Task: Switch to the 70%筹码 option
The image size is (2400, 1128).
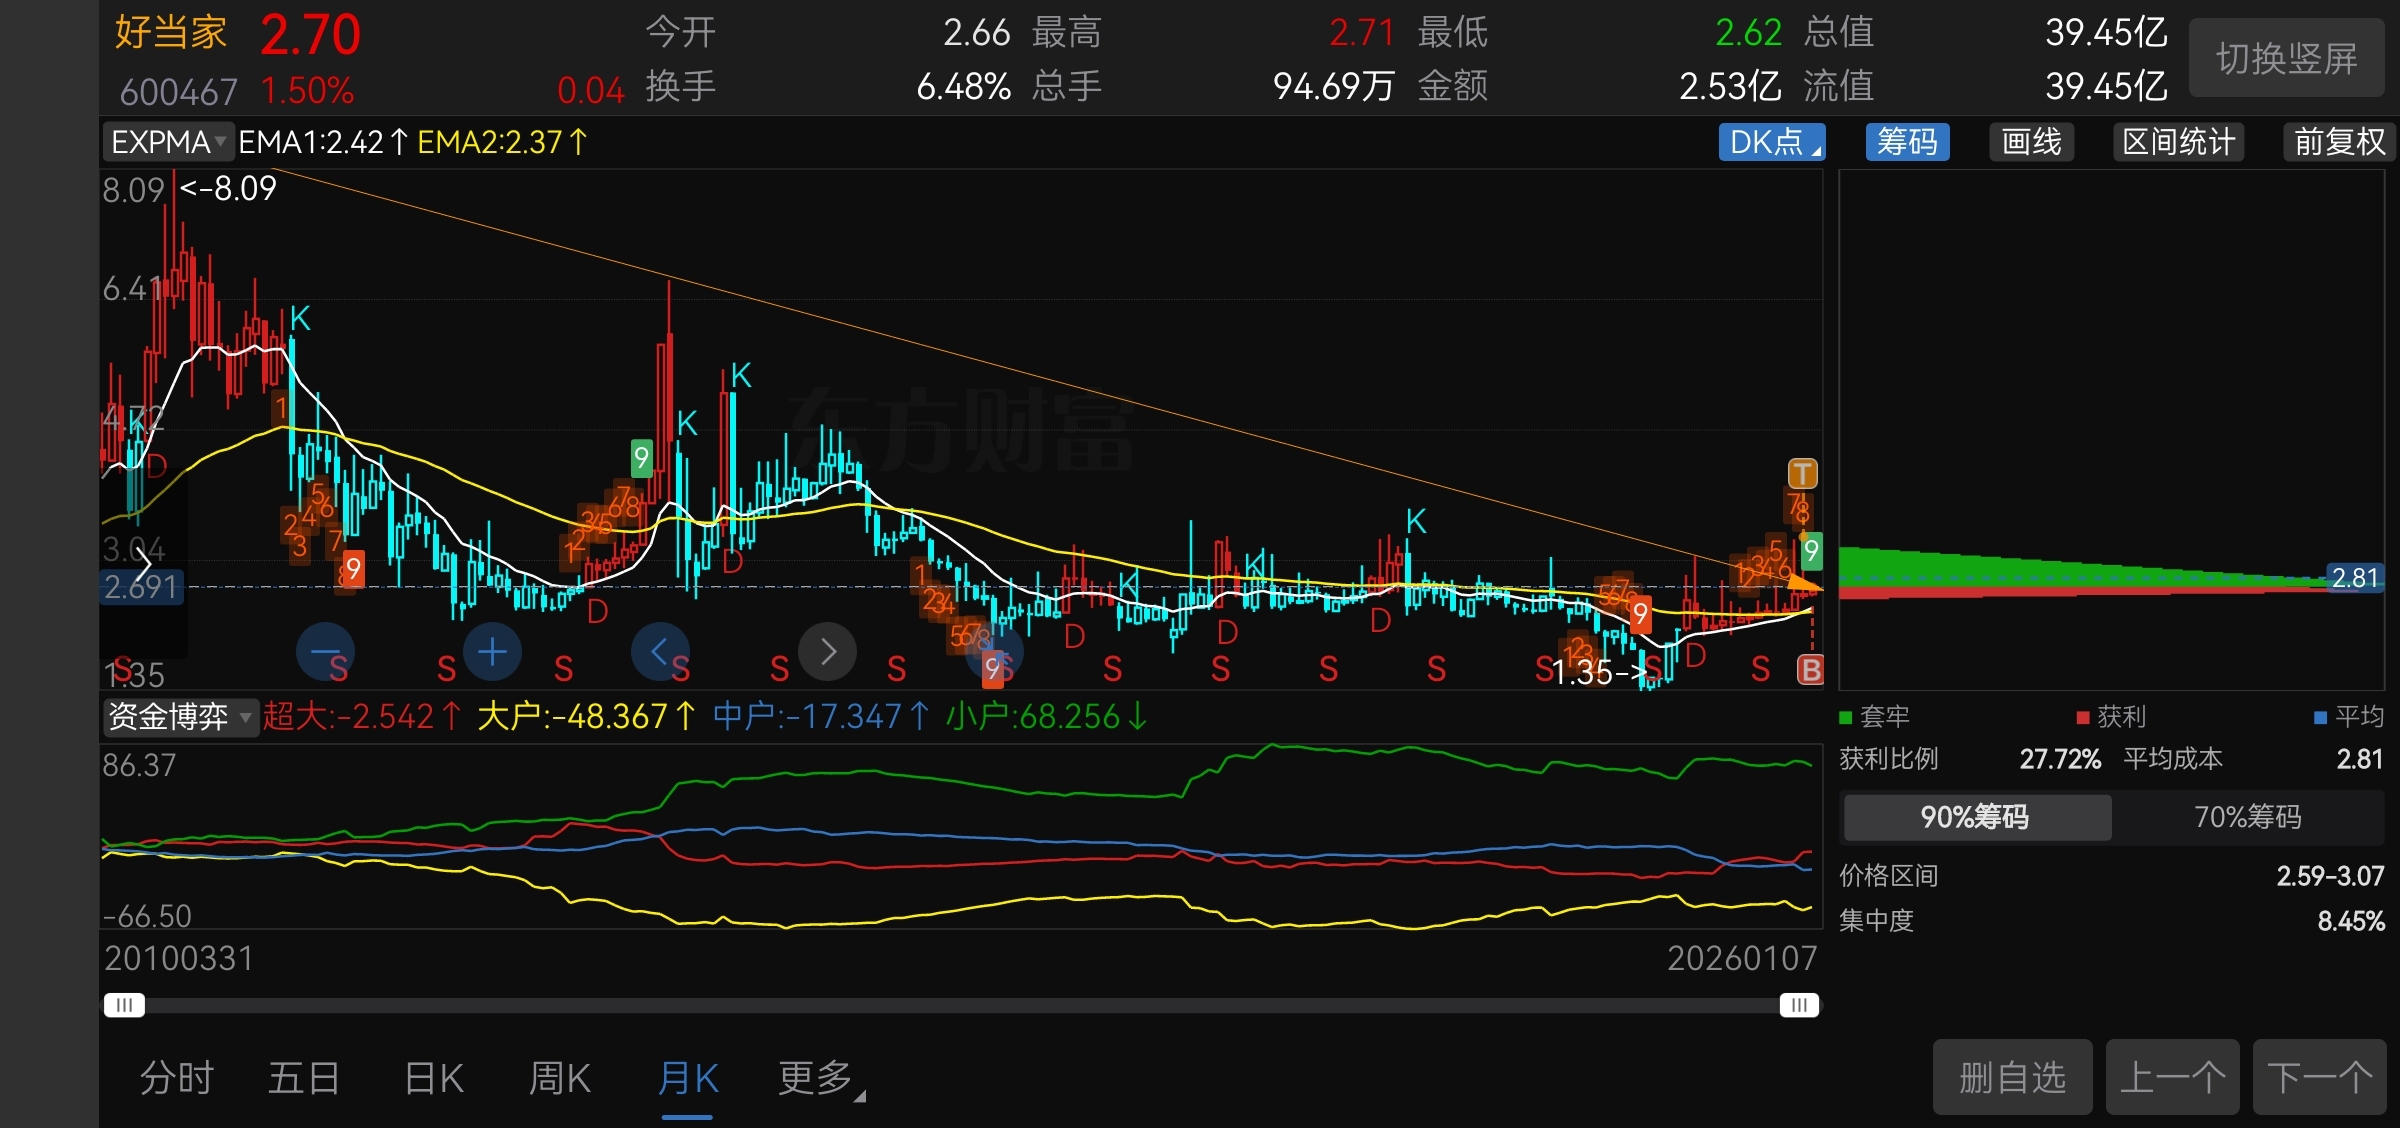Action: 2247,817
